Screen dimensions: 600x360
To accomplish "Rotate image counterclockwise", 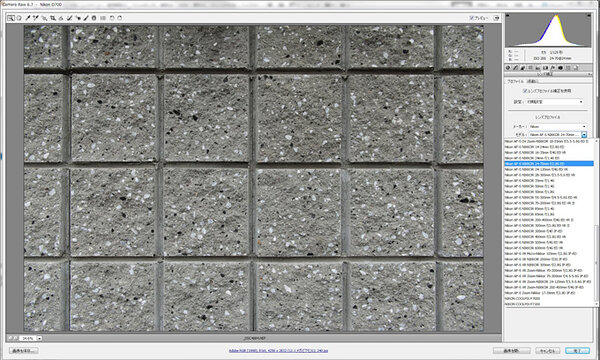I will coord(112,18).
